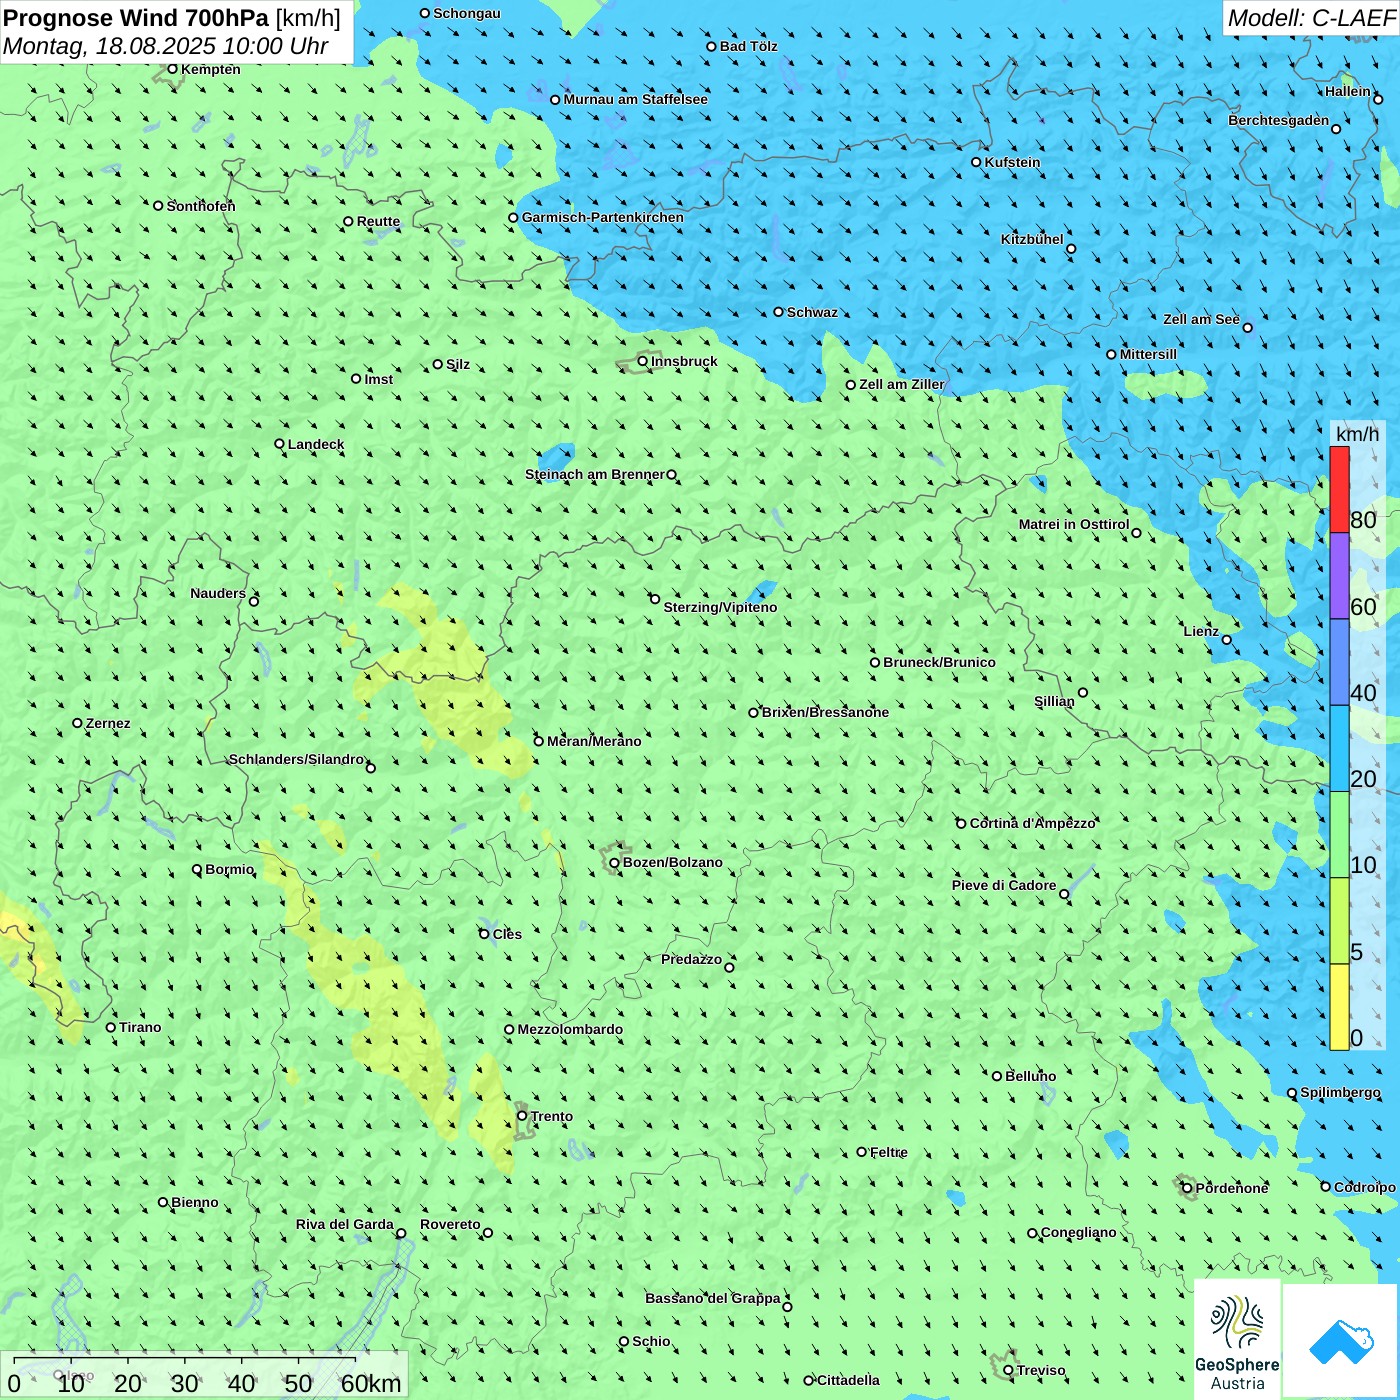Click the red segment of wind legend
Screen dimensions: 1400x1400
coord(1339,489)
